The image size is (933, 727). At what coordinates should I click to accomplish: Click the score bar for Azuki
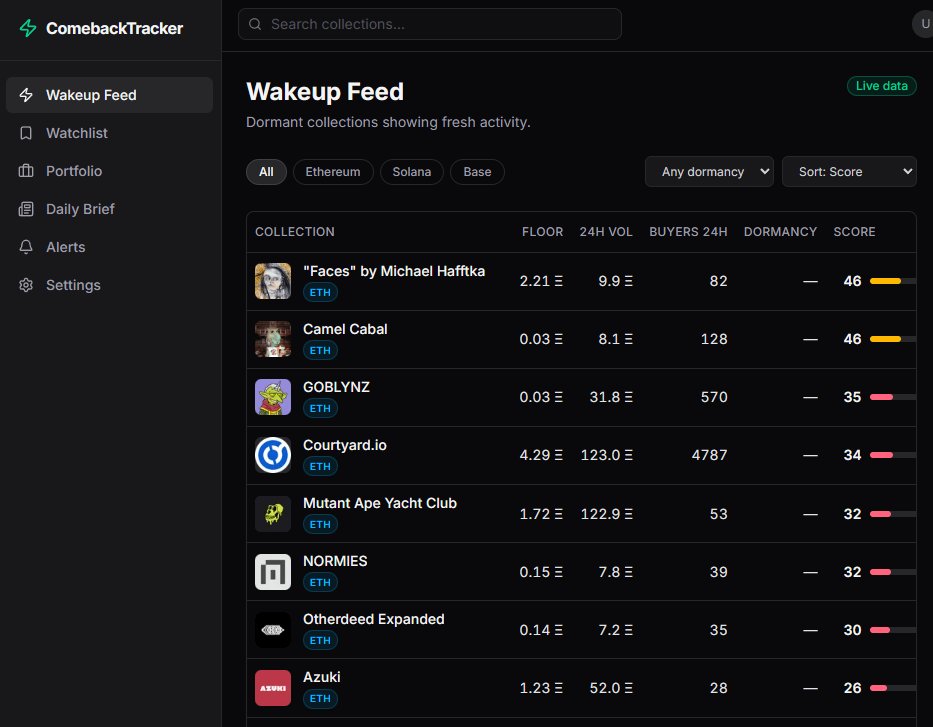click(893, 688)
